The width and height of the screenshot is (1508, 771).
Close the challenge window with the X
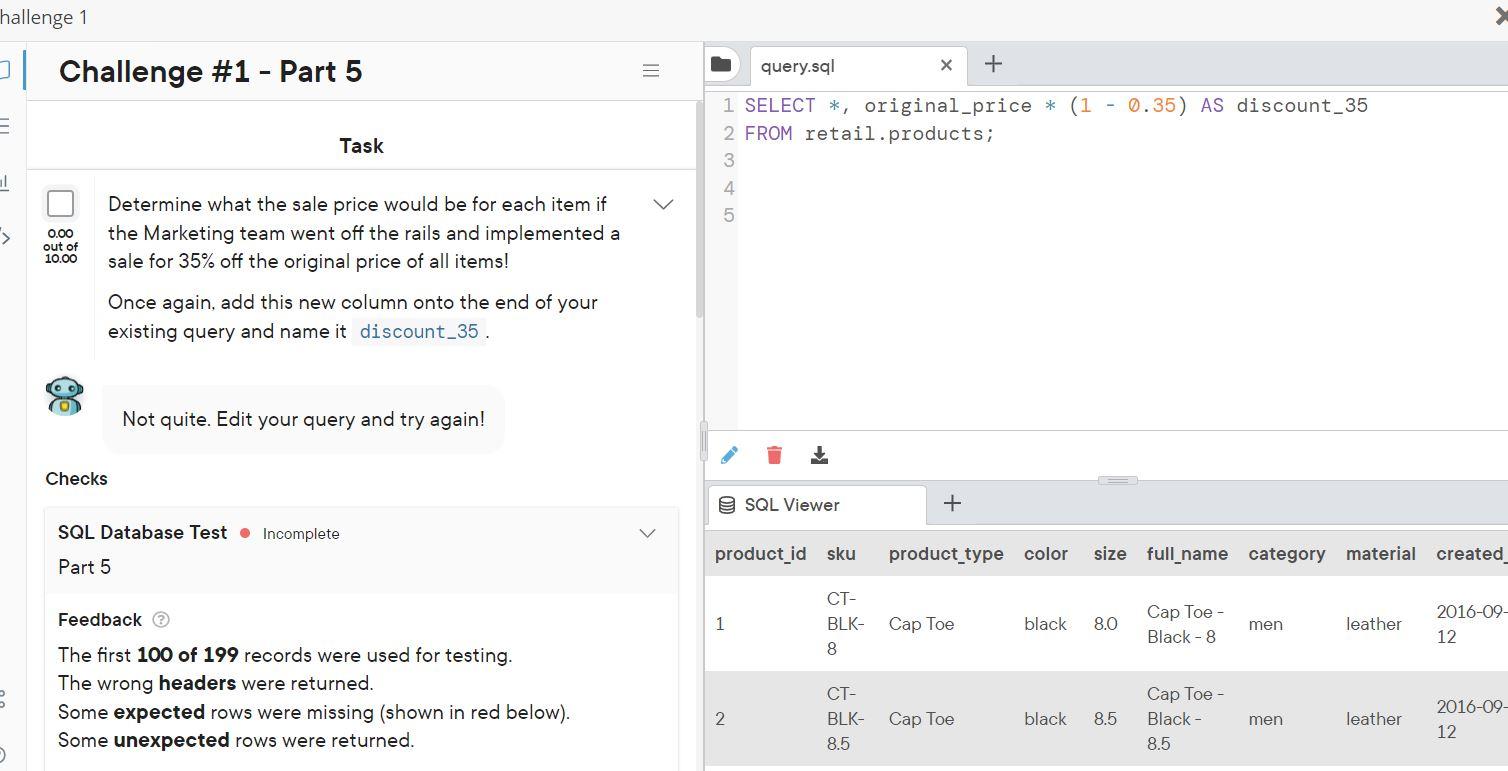click(x=1500, y=17)
